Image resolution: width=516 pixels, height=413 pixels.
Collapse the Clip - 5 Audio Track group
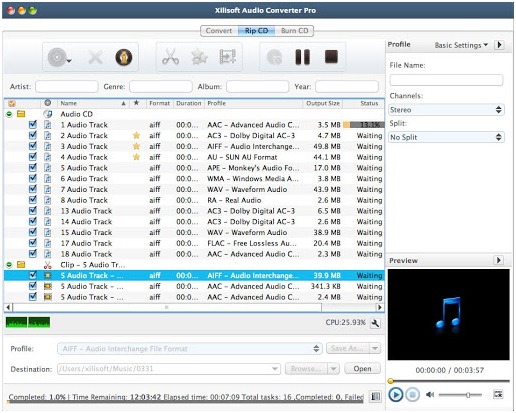tap(9, 265)
